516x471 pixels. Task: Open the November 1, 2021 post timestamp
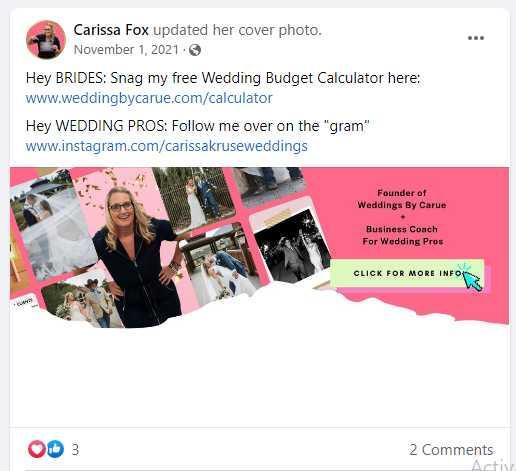126,50
